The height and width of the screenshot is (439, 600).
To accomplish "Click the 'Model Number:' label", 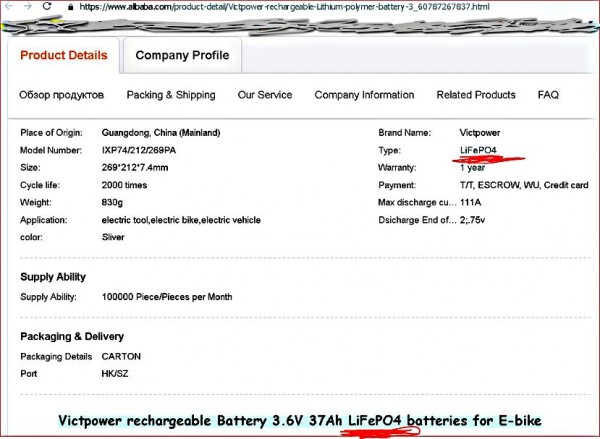I will pos(51,150).
